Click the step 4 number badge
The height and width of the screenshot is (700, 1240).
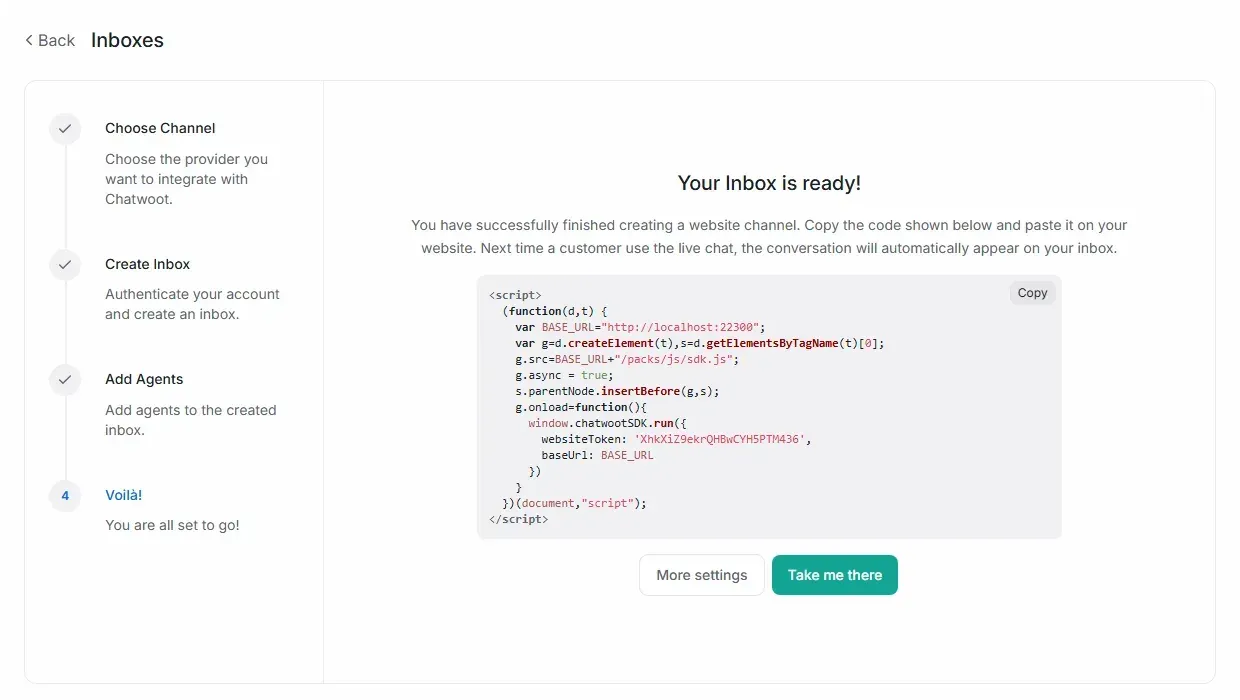[x=65, y=495]
